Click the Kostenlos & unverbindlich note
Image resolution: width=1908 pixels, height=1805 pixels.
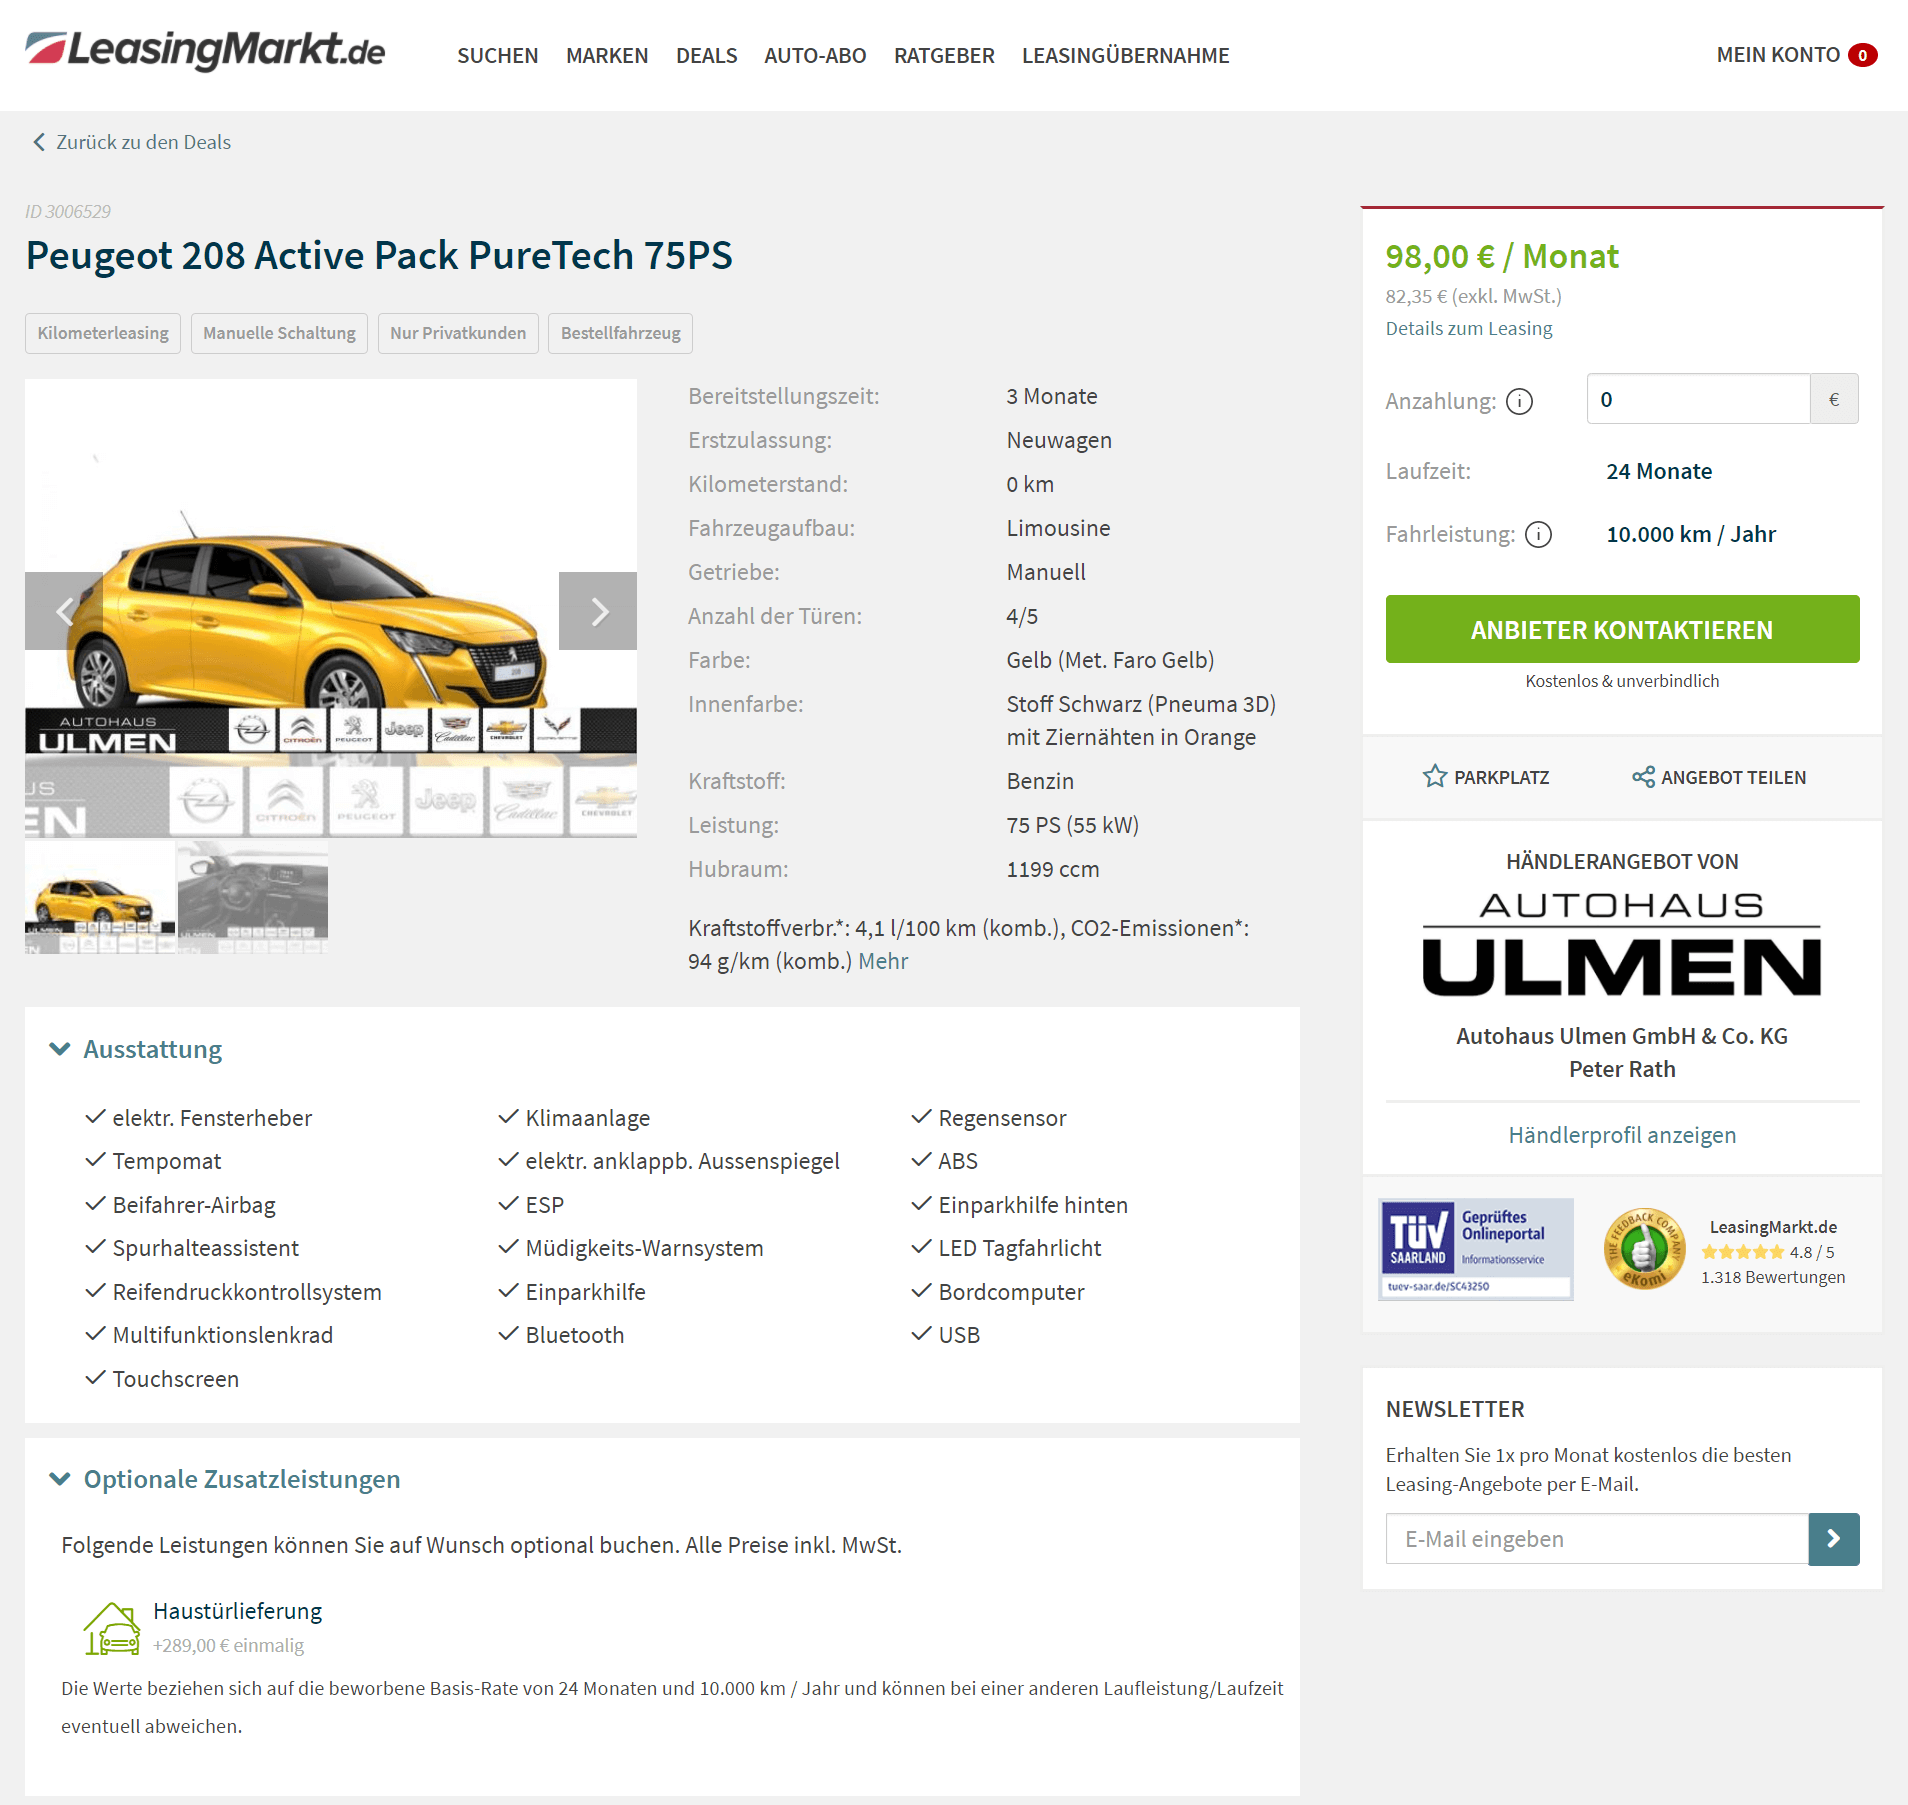click(1622, 681)
